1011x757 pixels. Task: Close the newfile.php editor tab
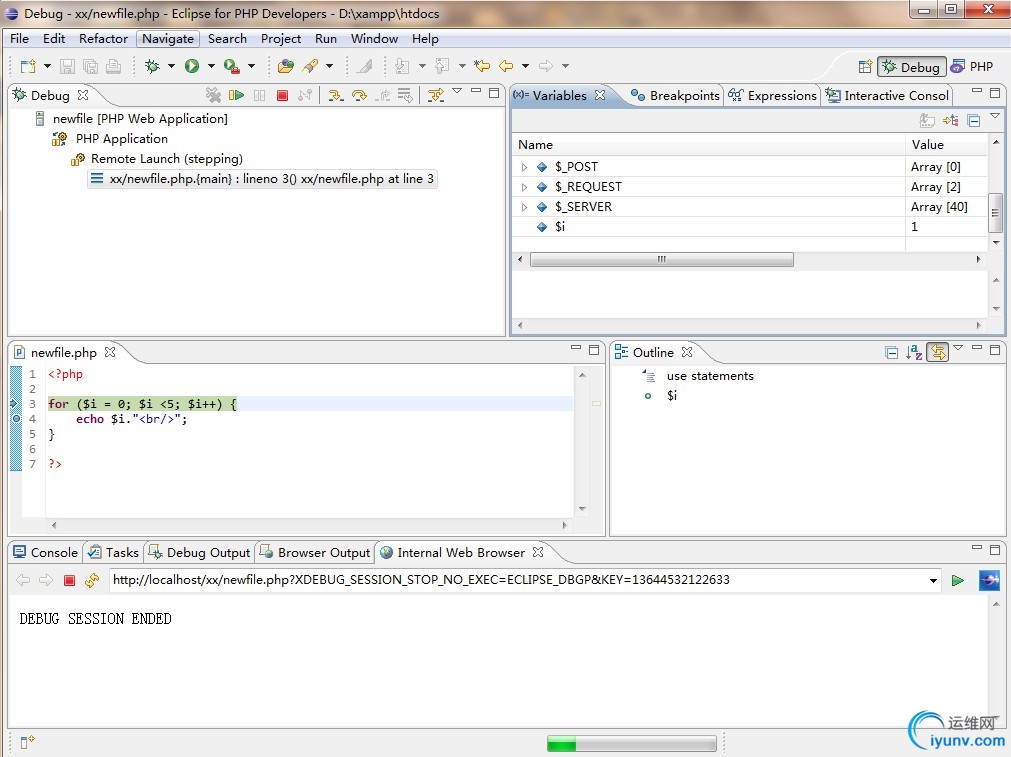tap(110, 352)
